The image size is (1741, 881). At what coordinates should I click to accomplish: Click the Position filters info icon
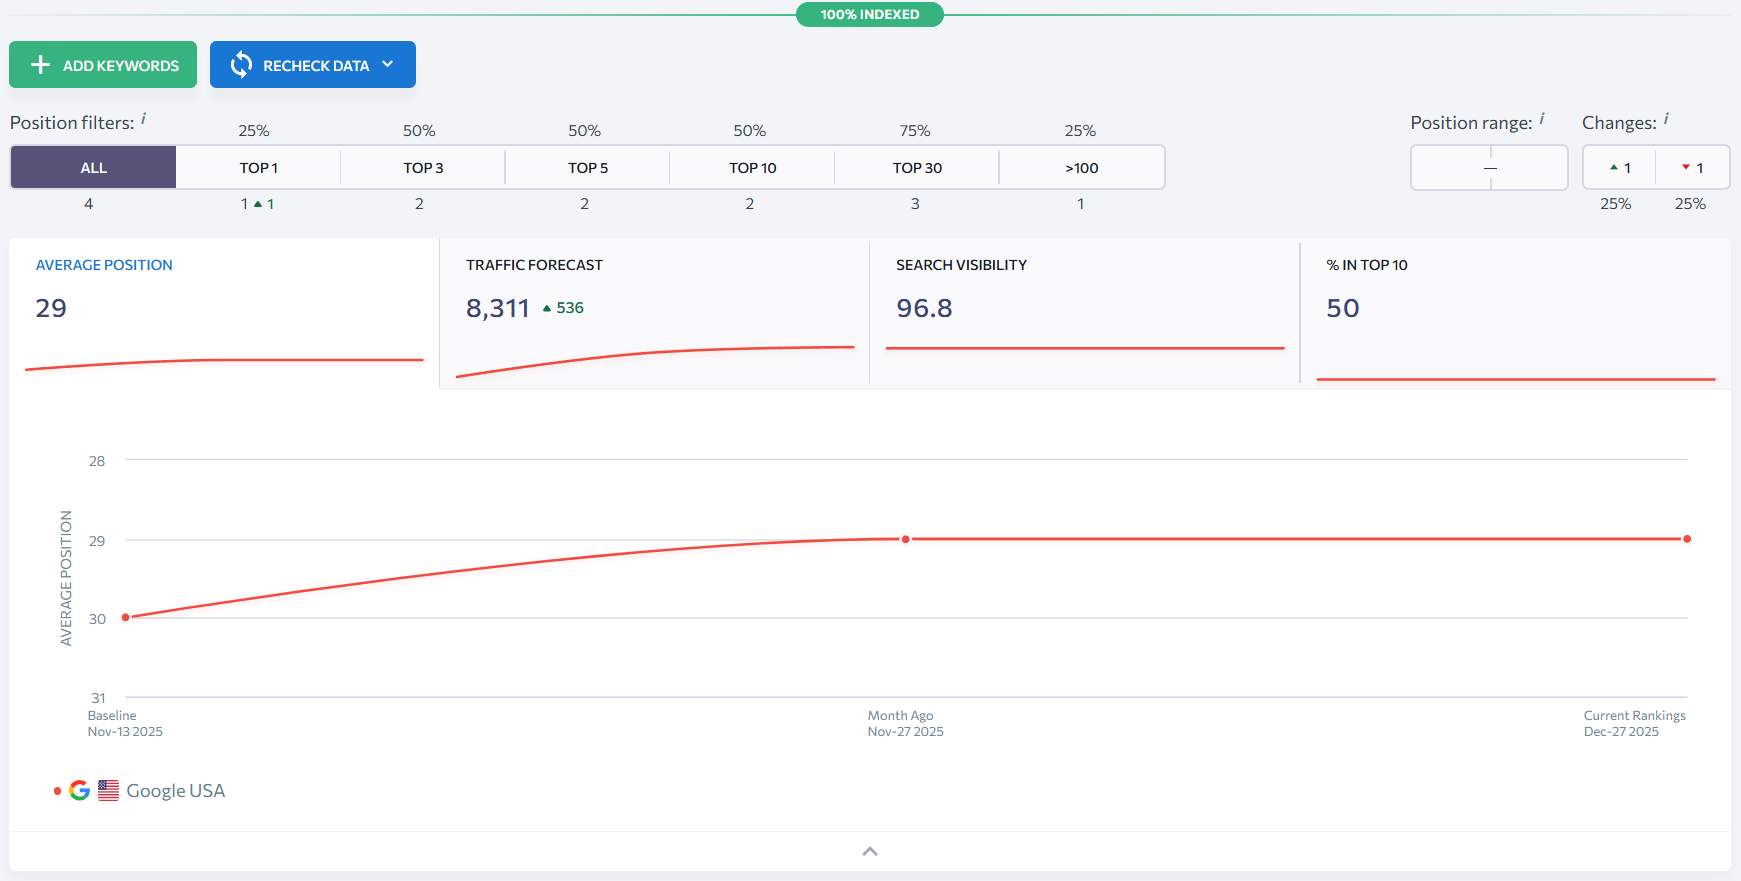pyautogui.click(x=143, y=119)
